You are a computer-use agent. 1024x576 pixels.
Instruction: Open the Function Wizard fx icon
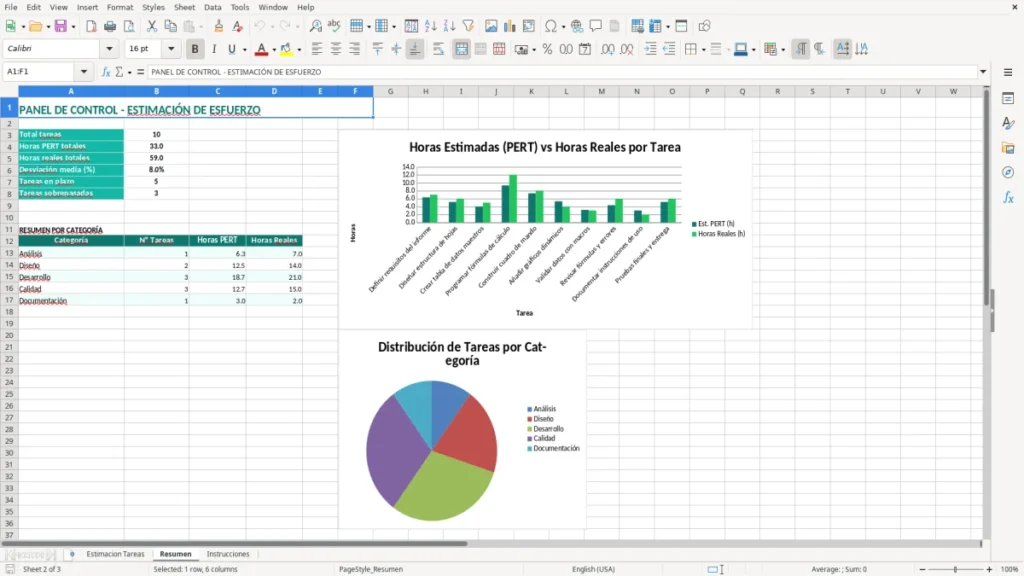tap(106, 72)
